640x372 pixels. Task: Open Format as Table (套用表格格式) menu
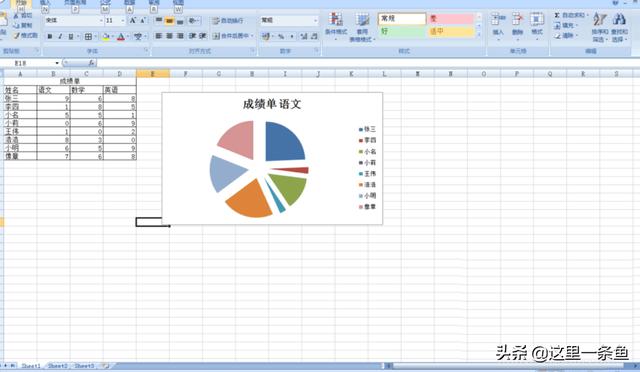pos(362,27)
